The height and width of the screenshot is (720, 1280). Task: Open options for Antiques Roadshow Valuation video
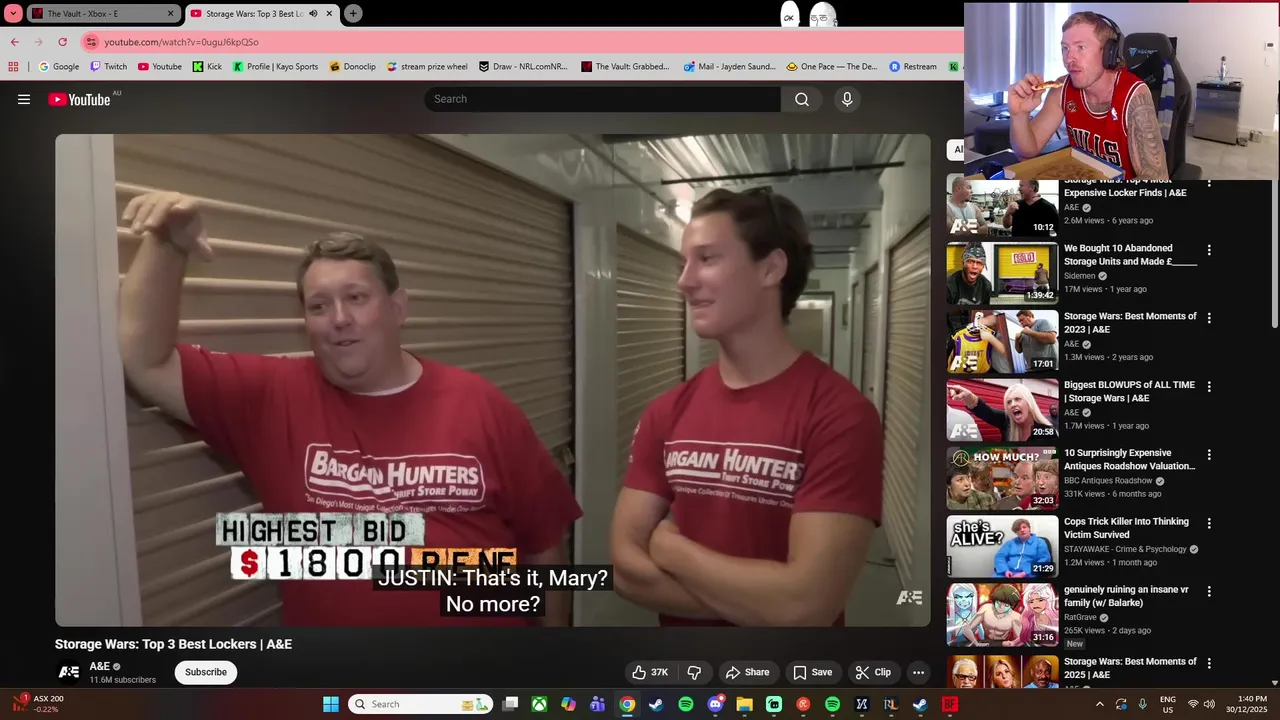1209,455
